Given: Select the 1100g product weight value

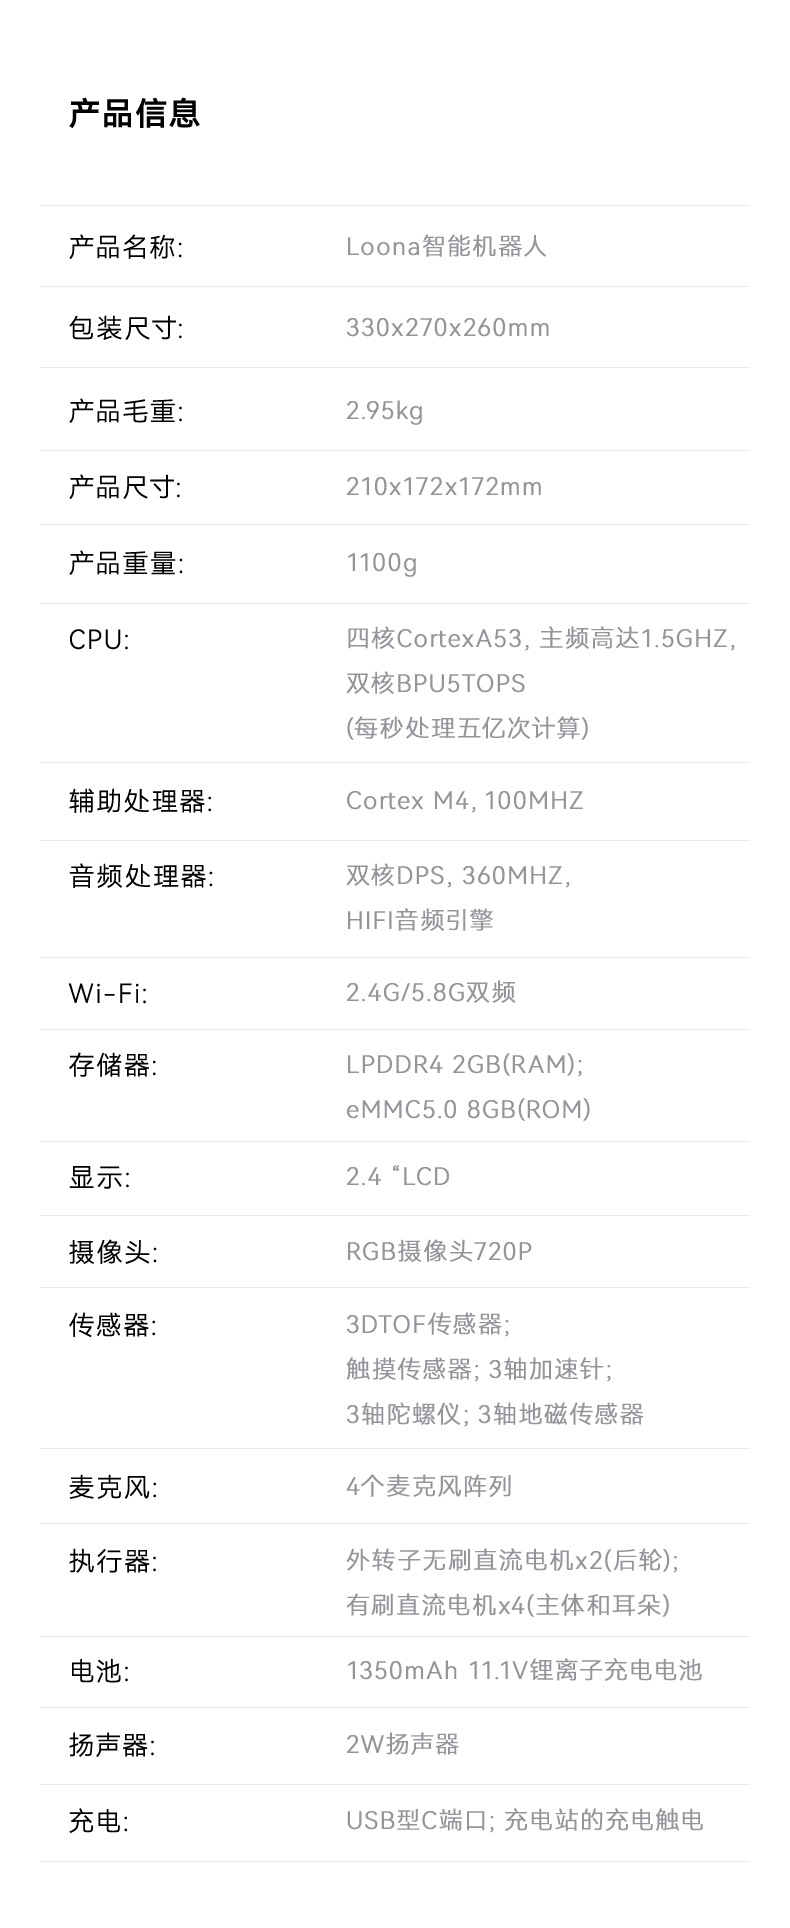Looking at the screenshot, I should (382, 563).
